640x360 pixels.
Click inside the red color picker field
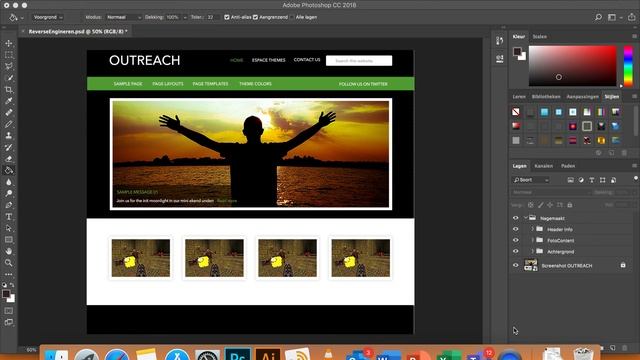coord(573,66)
